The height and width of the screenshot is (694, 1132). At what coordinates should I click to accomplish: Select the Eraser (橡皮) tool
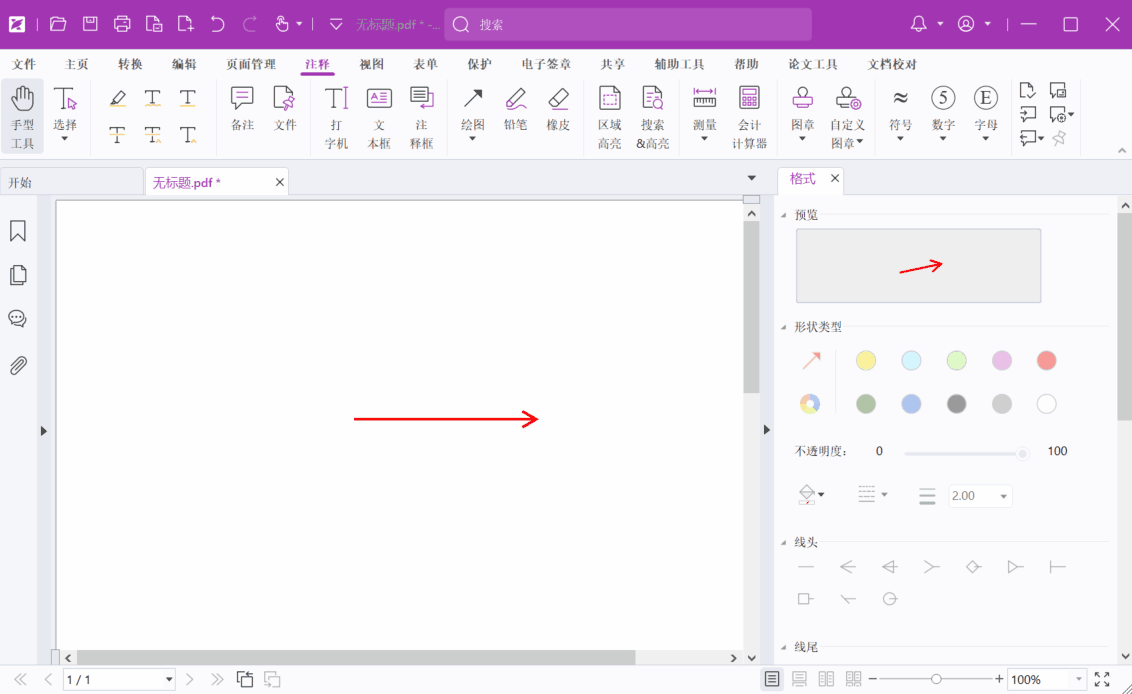tap(558, 109)
